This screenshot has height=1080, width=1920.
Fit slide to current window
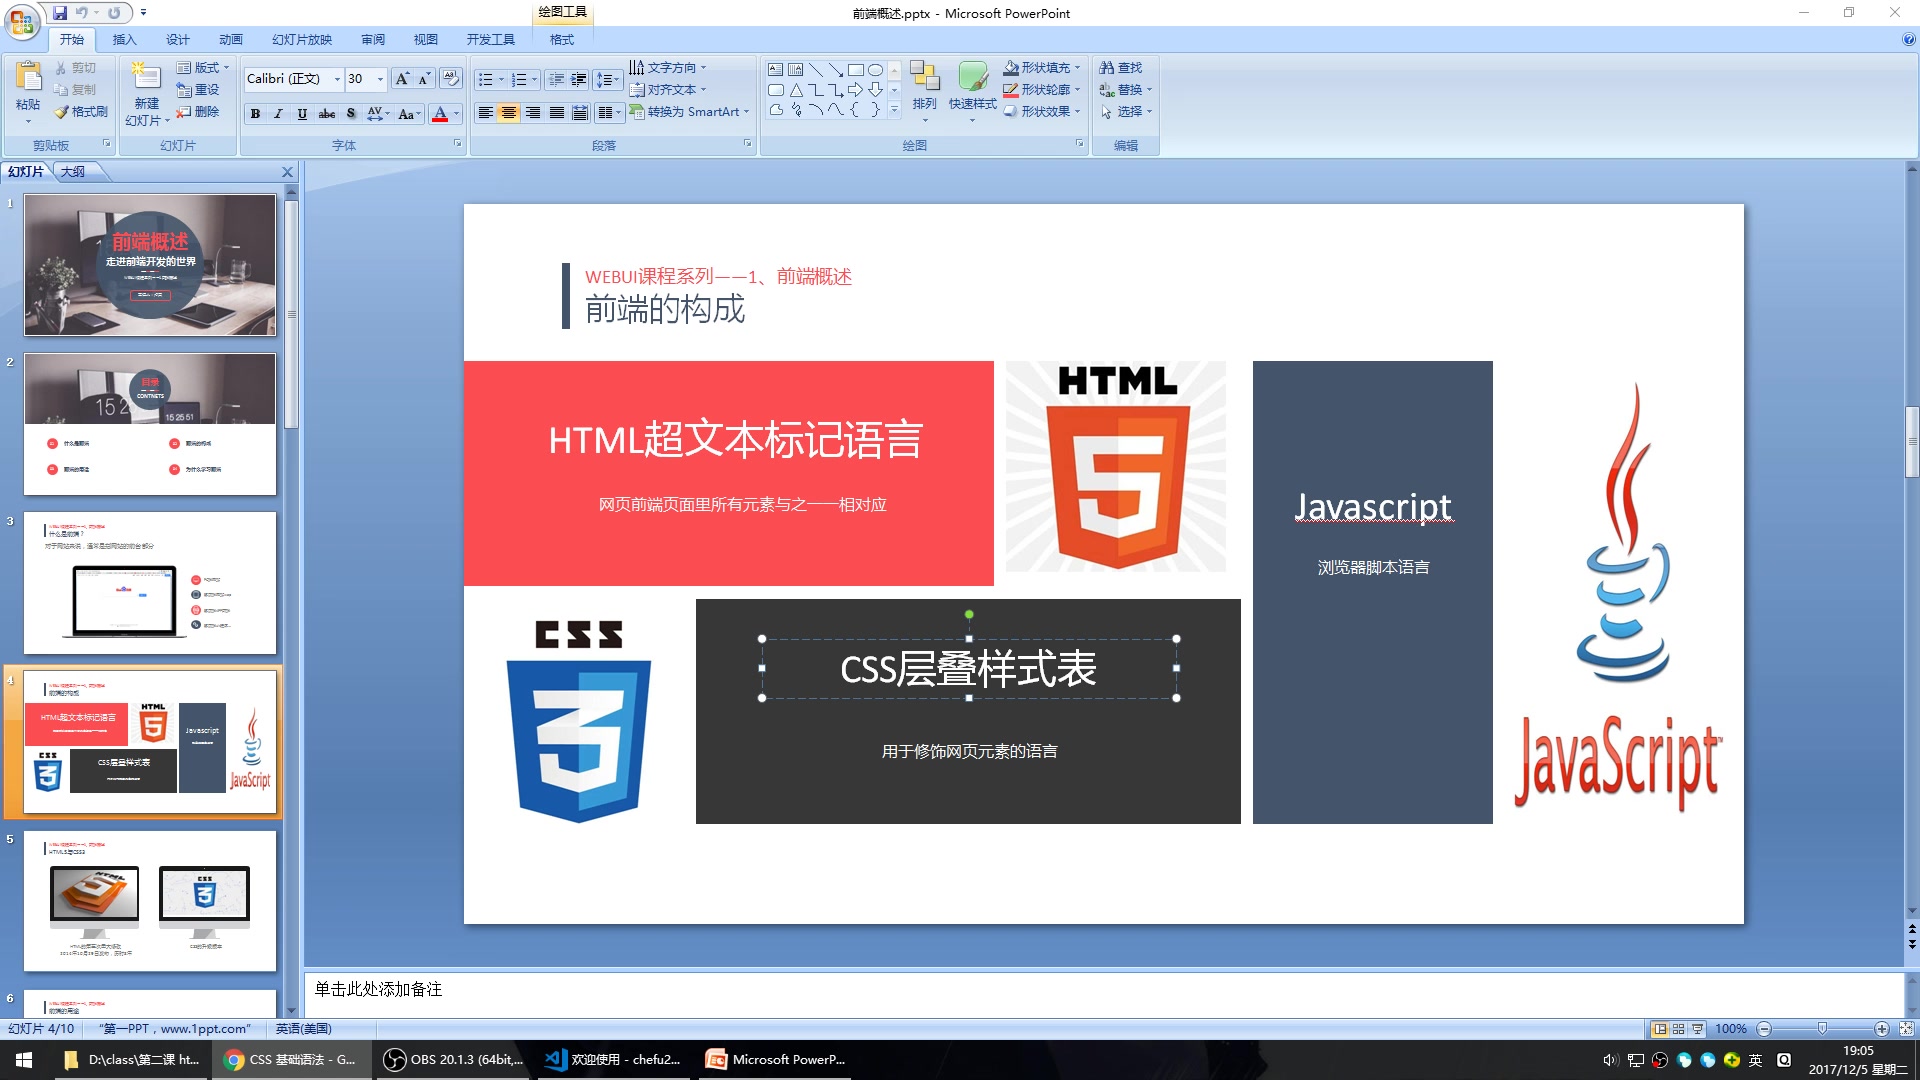click(1906, 1029)
